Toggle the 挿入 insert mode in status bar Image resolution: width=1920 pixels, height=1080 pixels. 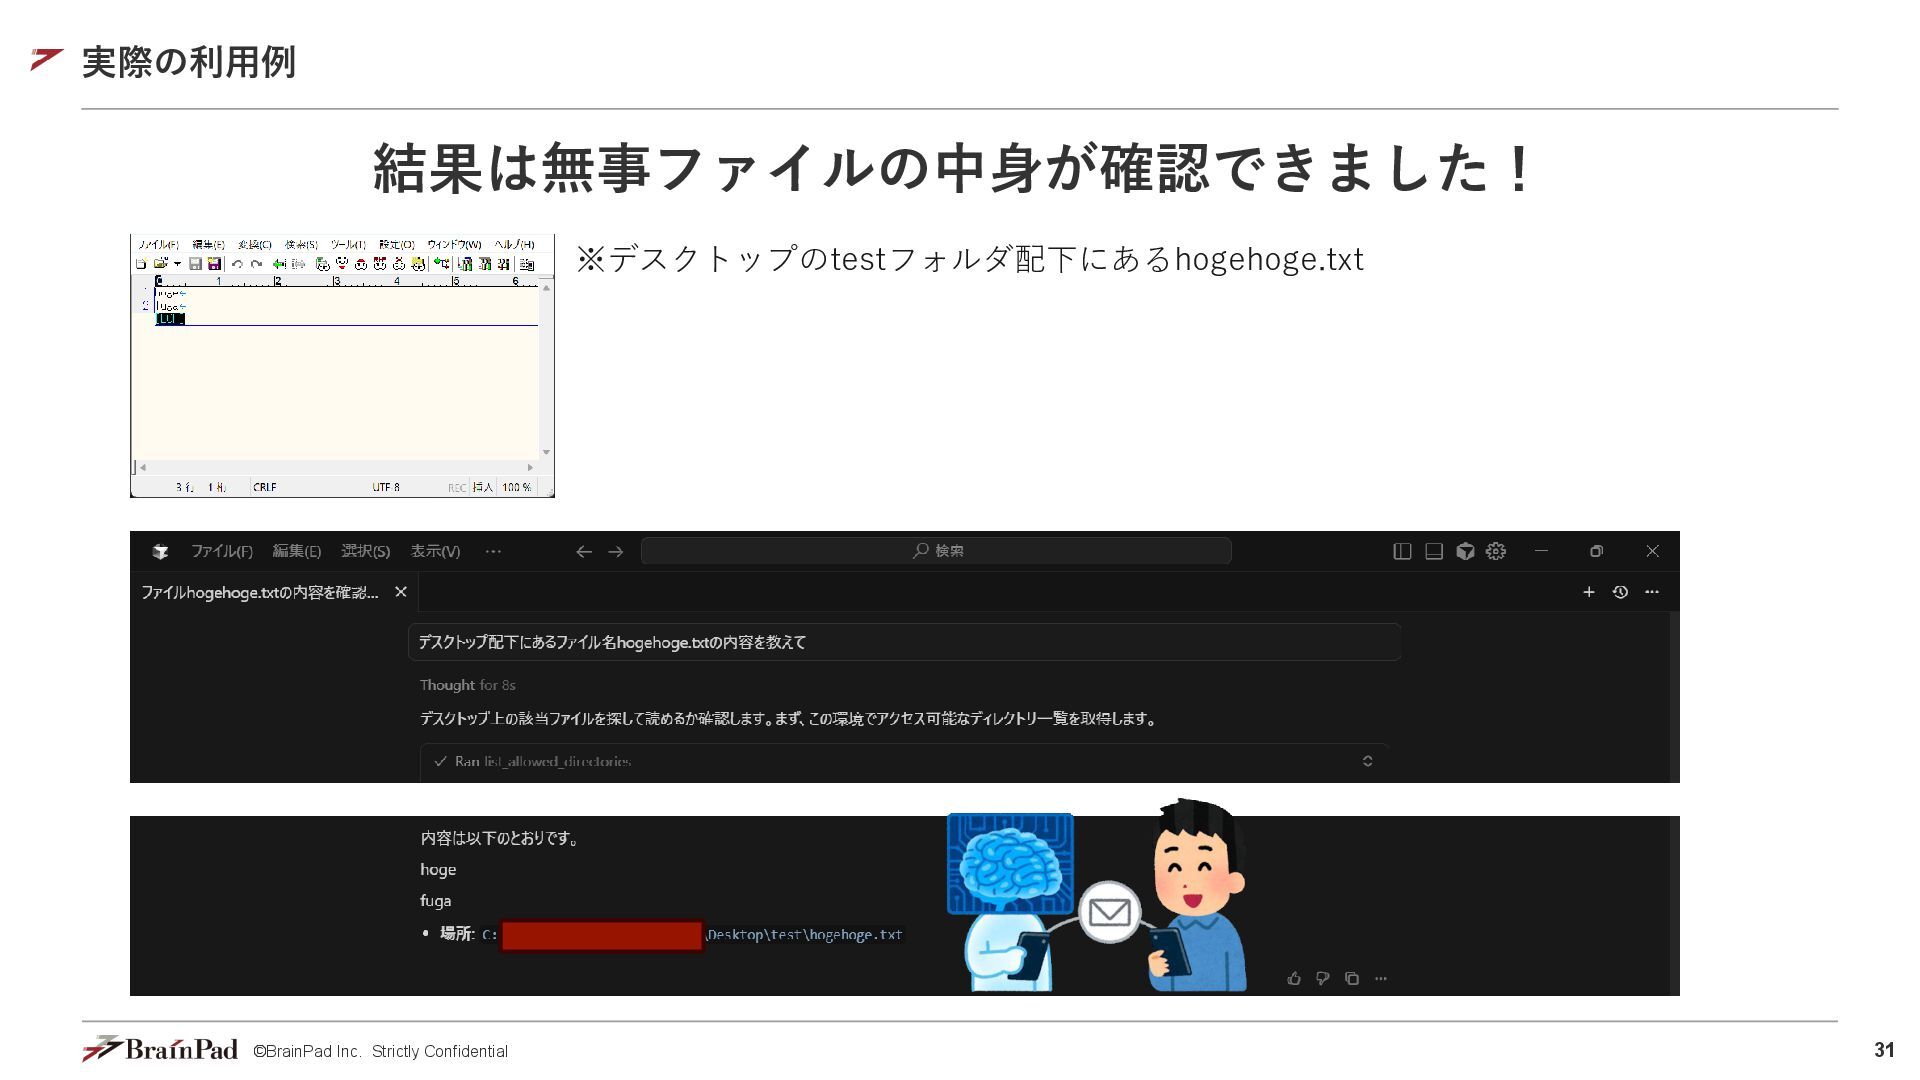(483, 487)
